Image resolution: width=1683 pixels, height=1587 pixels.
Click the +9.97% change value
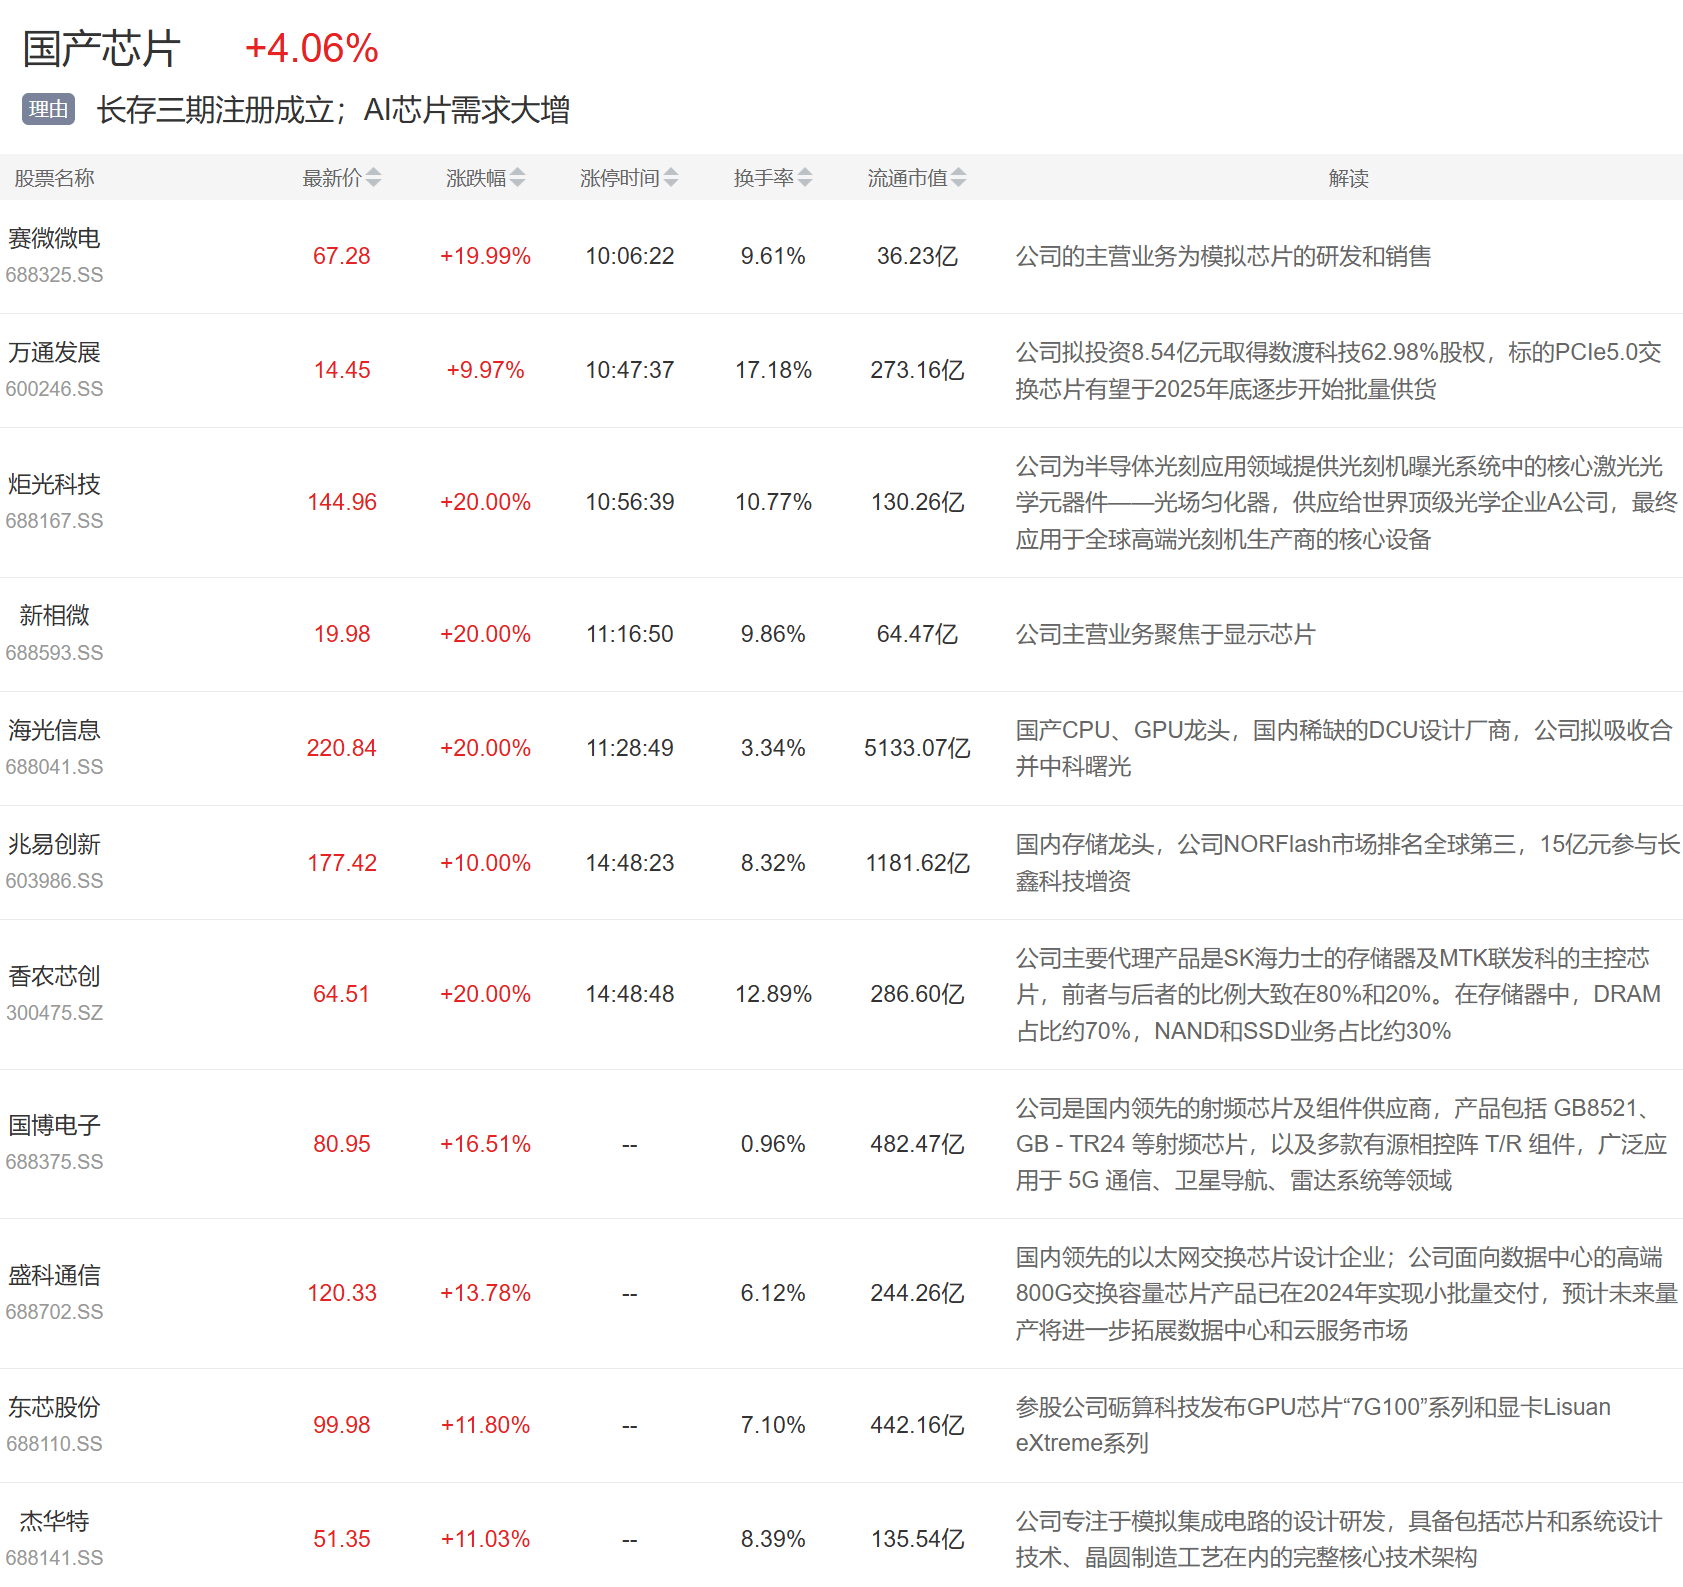click(x=485, y=370)
